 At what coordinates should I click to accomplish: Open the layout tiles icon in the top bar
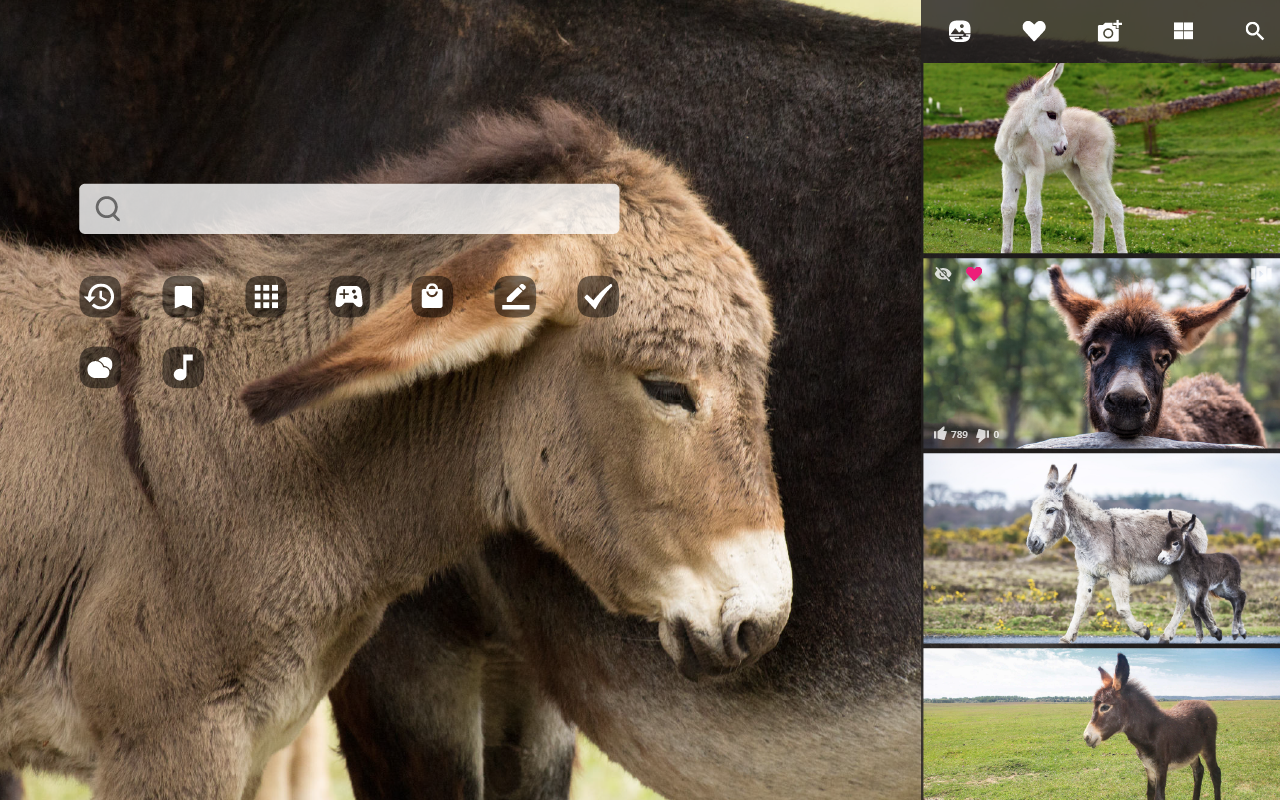[1183, 31]
